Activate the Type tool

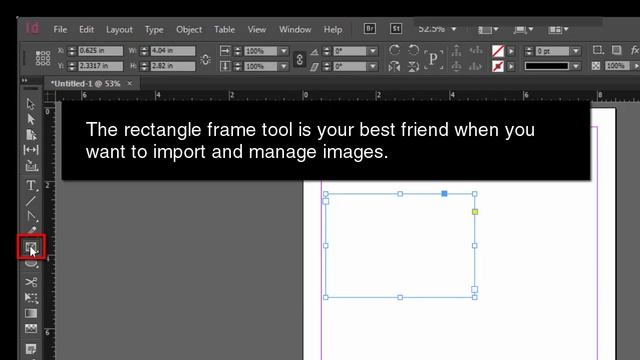pos(31,185)
